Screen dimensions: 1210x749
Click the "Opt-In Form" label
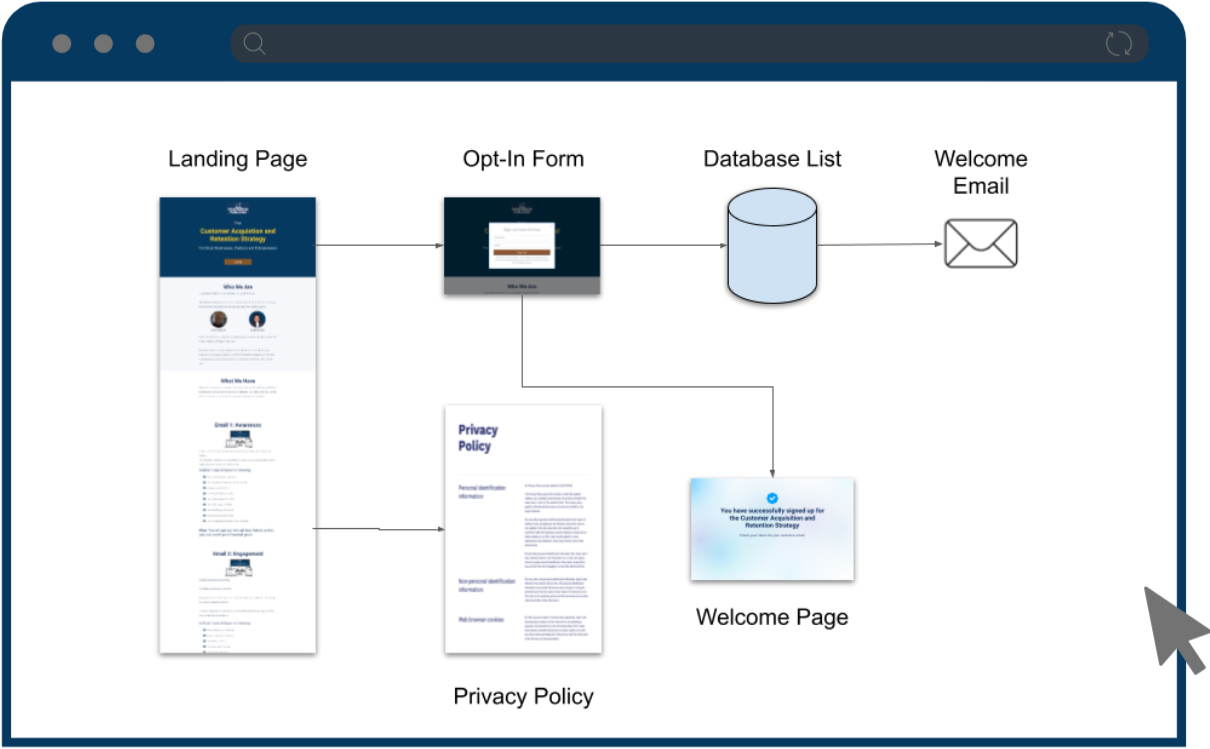(x=523, y=159)
